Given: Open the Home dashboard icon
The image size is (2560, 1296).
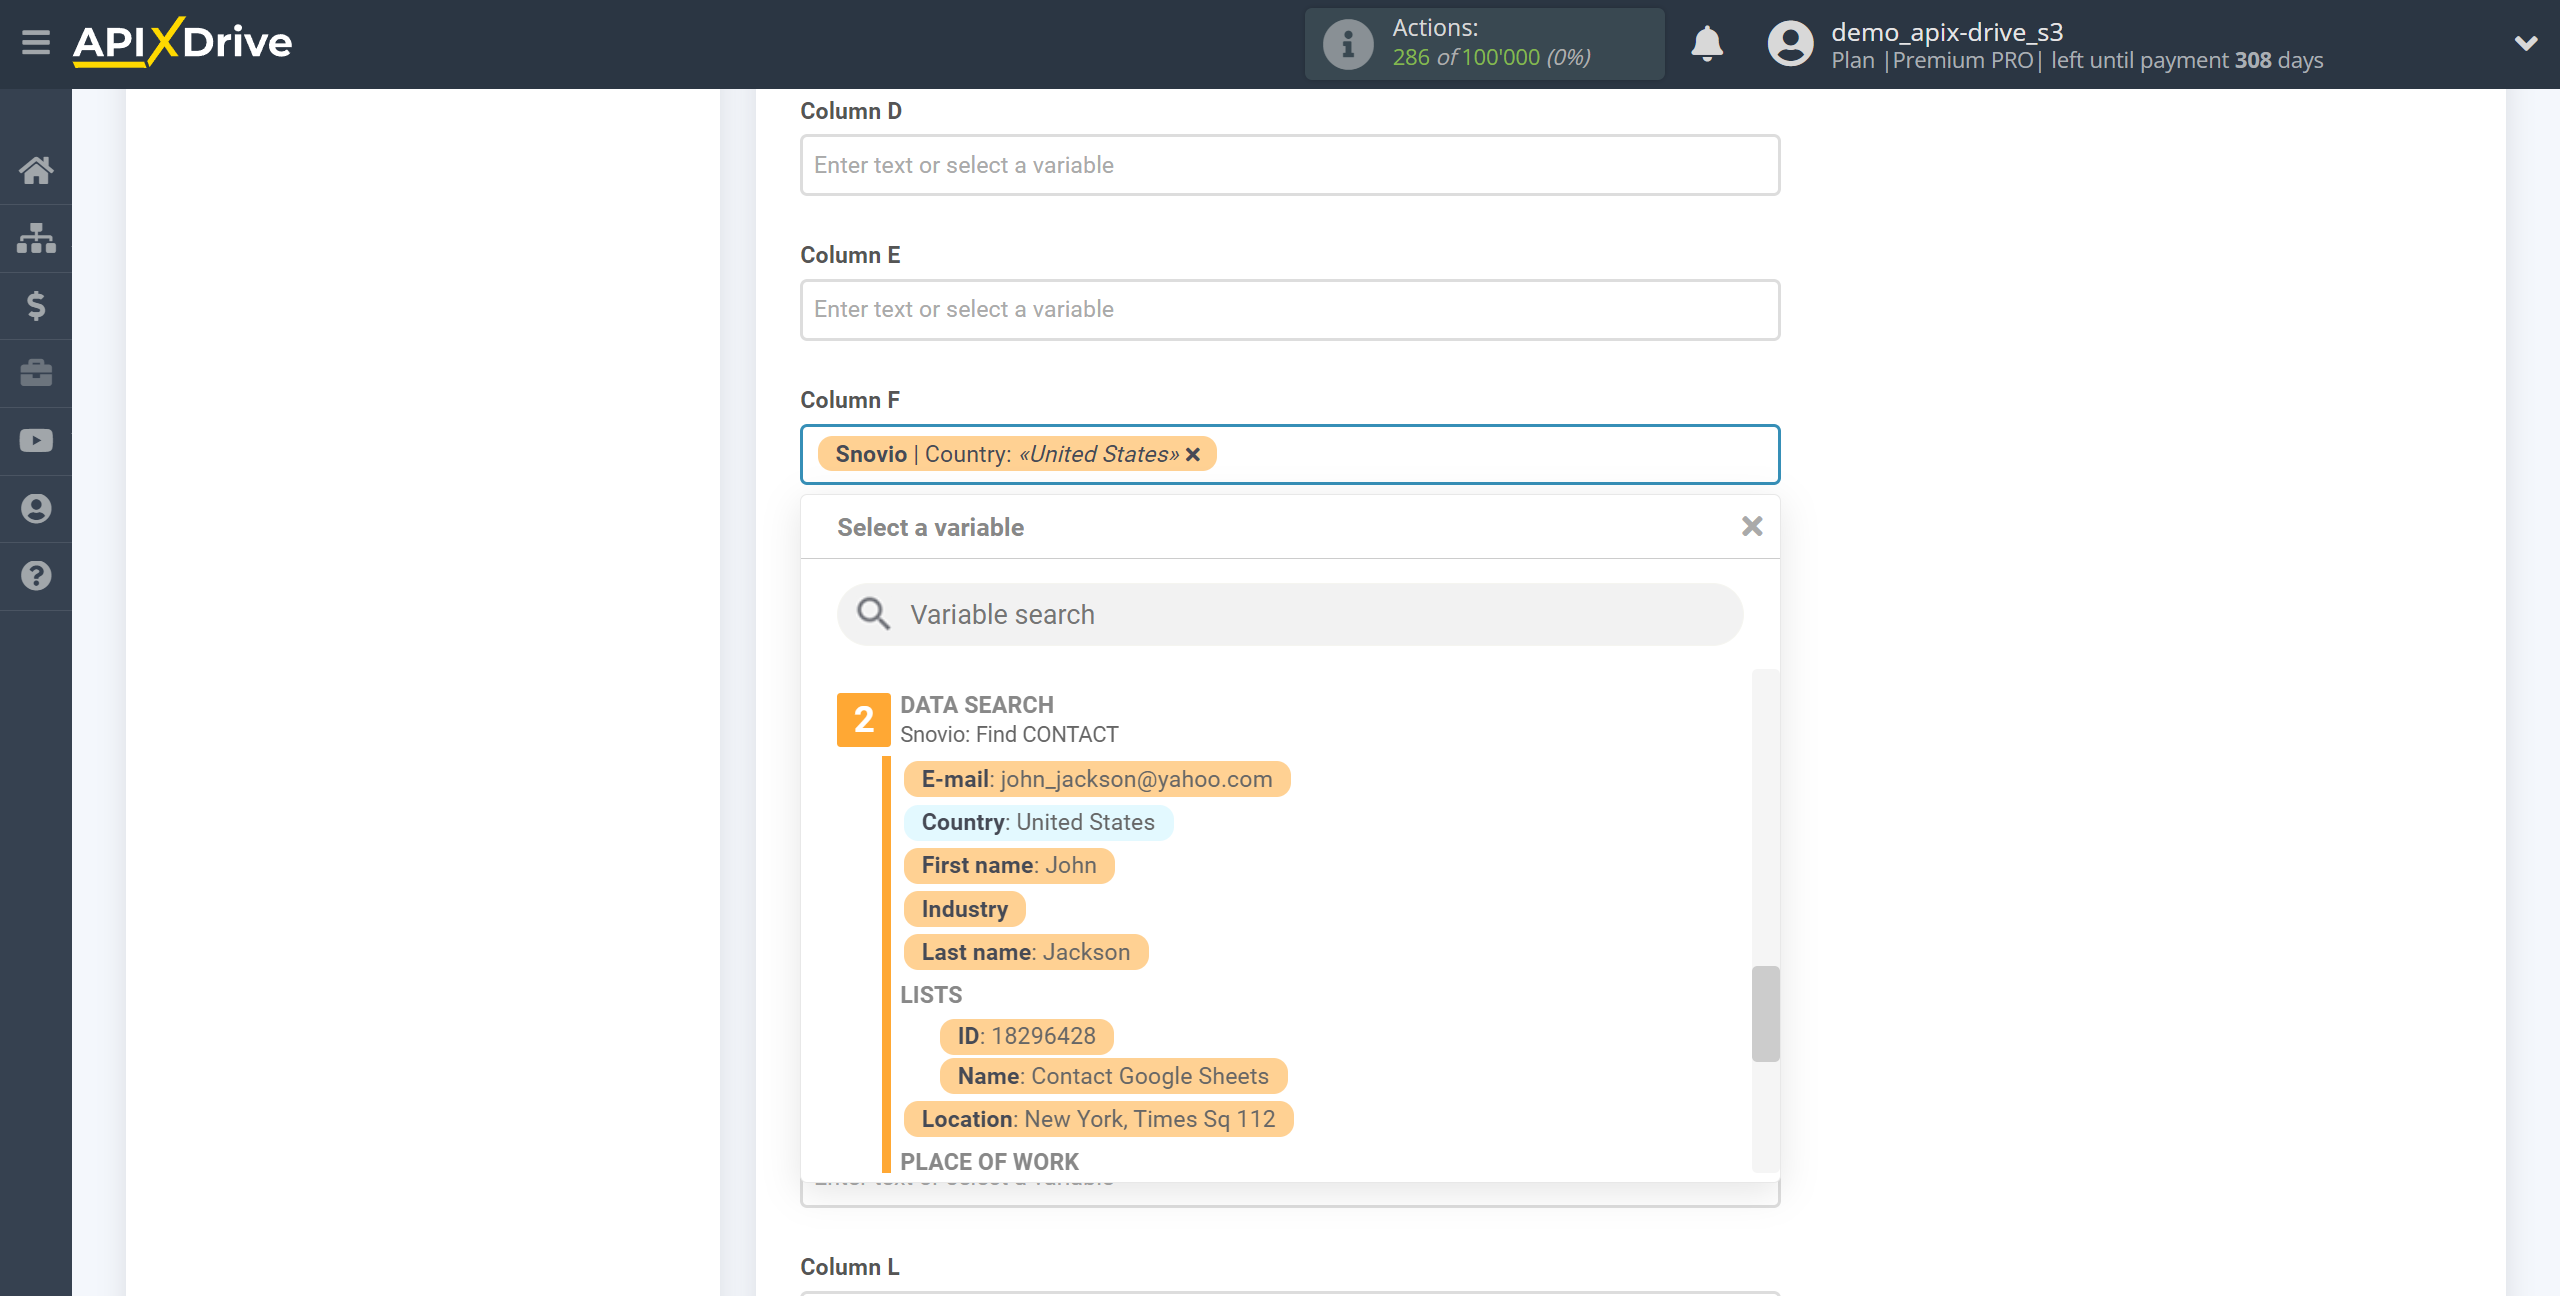Looking at the screenshot, I should (36, 170).
